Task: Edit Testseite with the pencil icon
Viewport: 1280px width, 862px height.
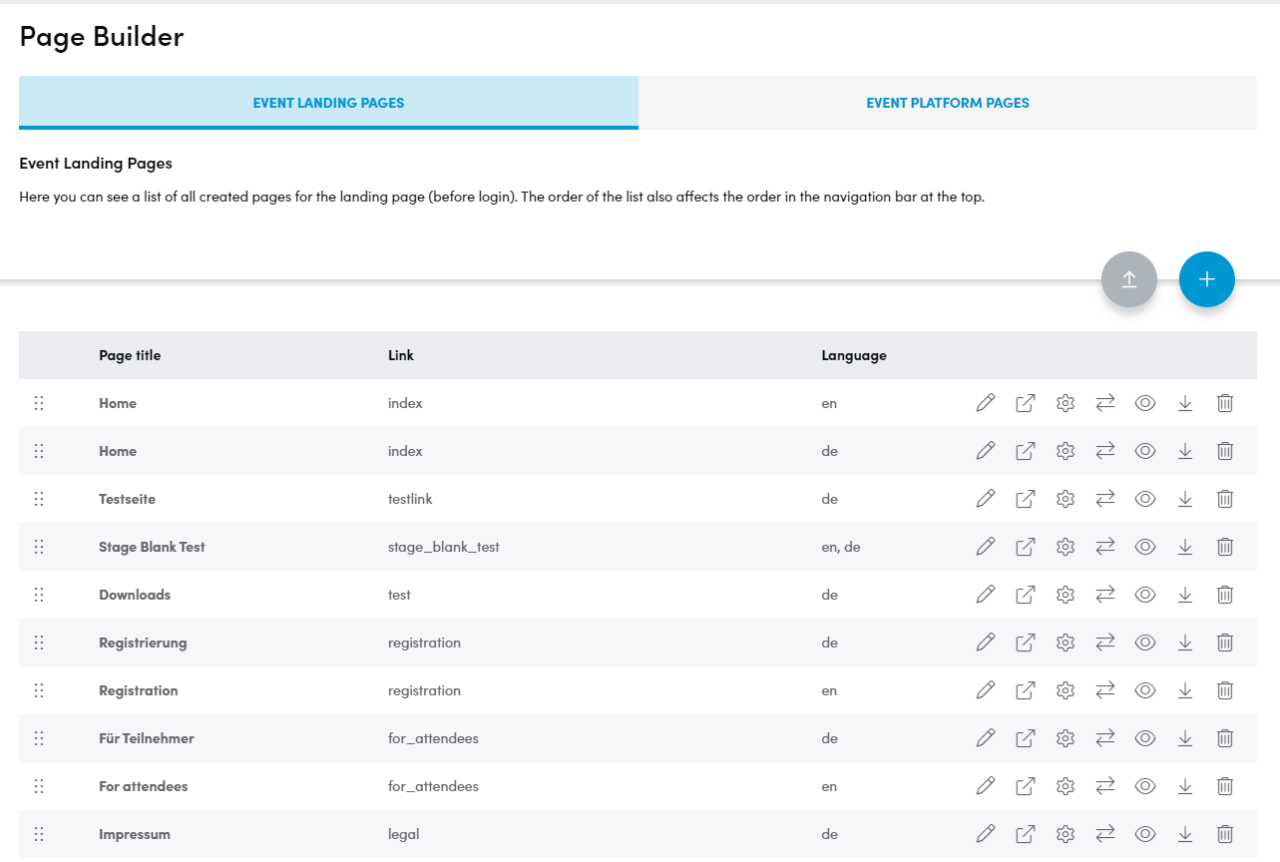Action: tap(985, 499)
